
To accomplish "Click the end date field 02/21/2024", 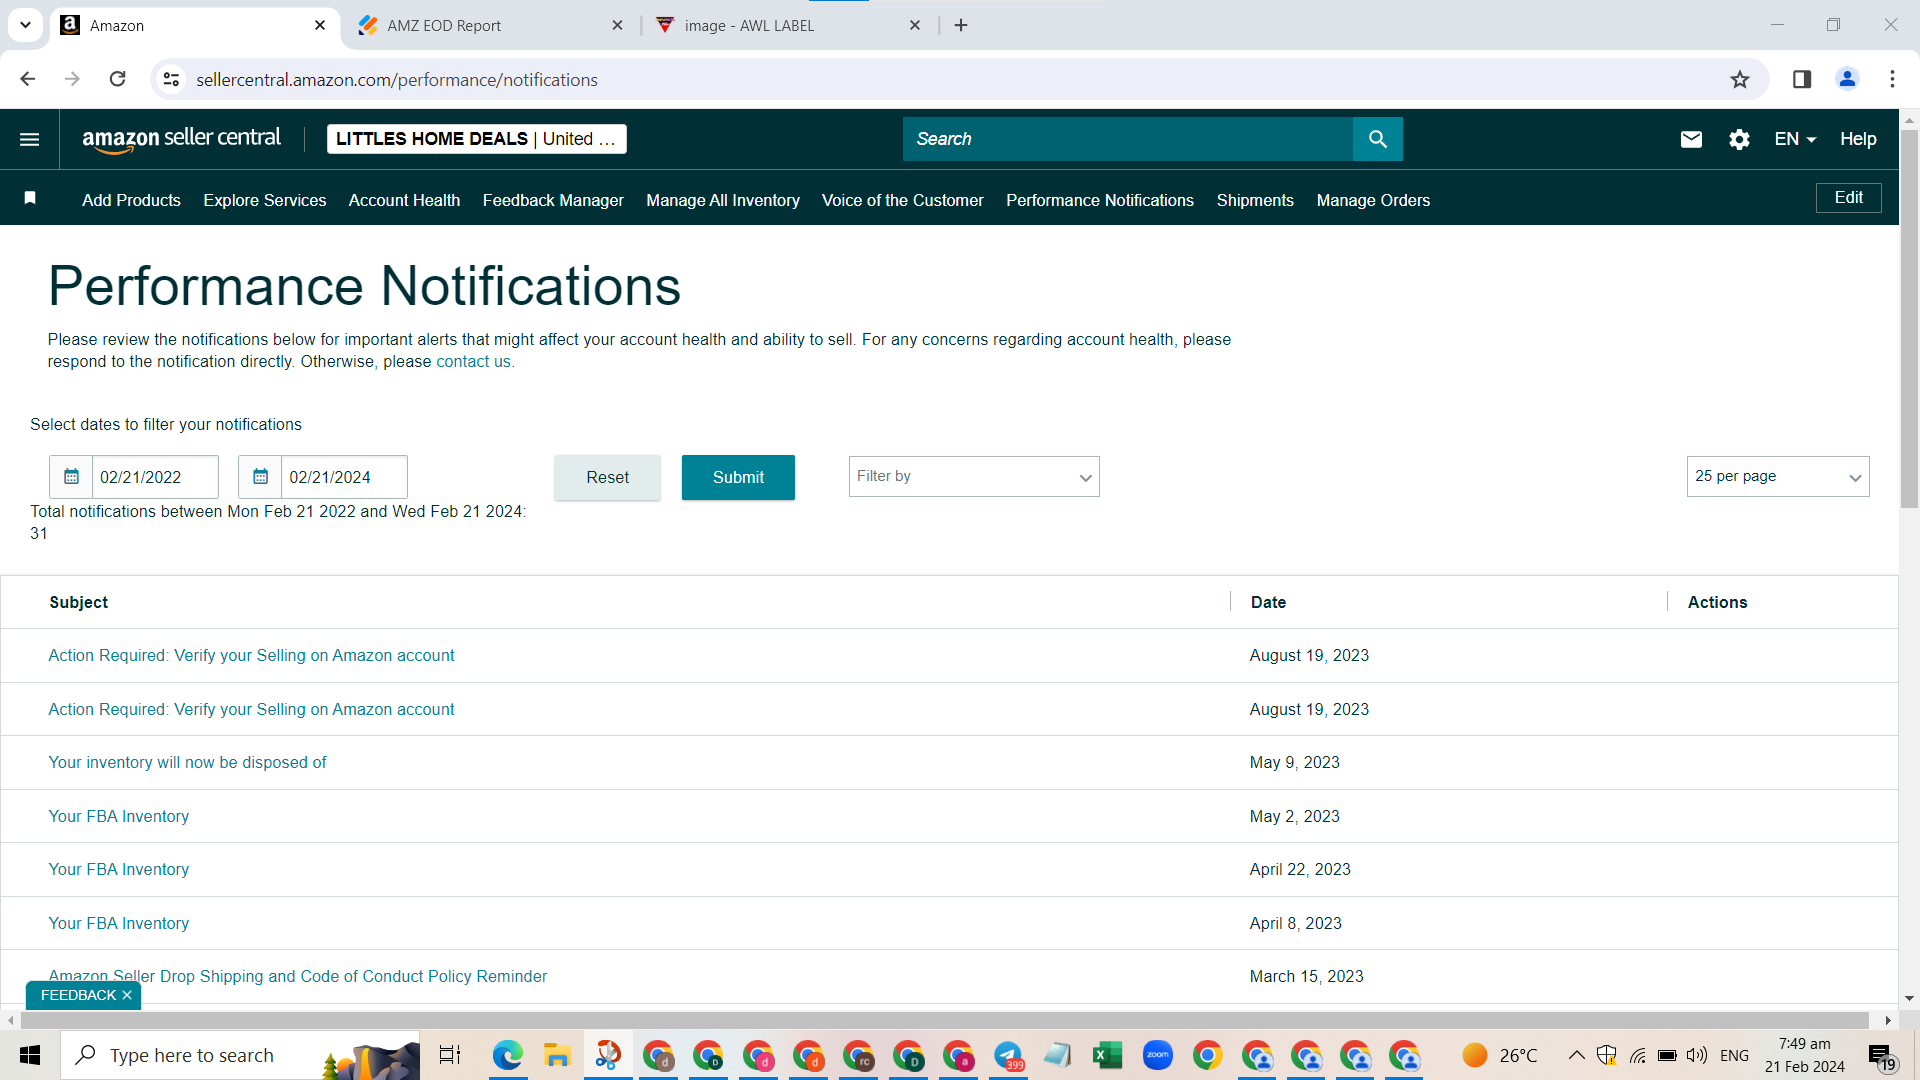I will coord(344,477).
